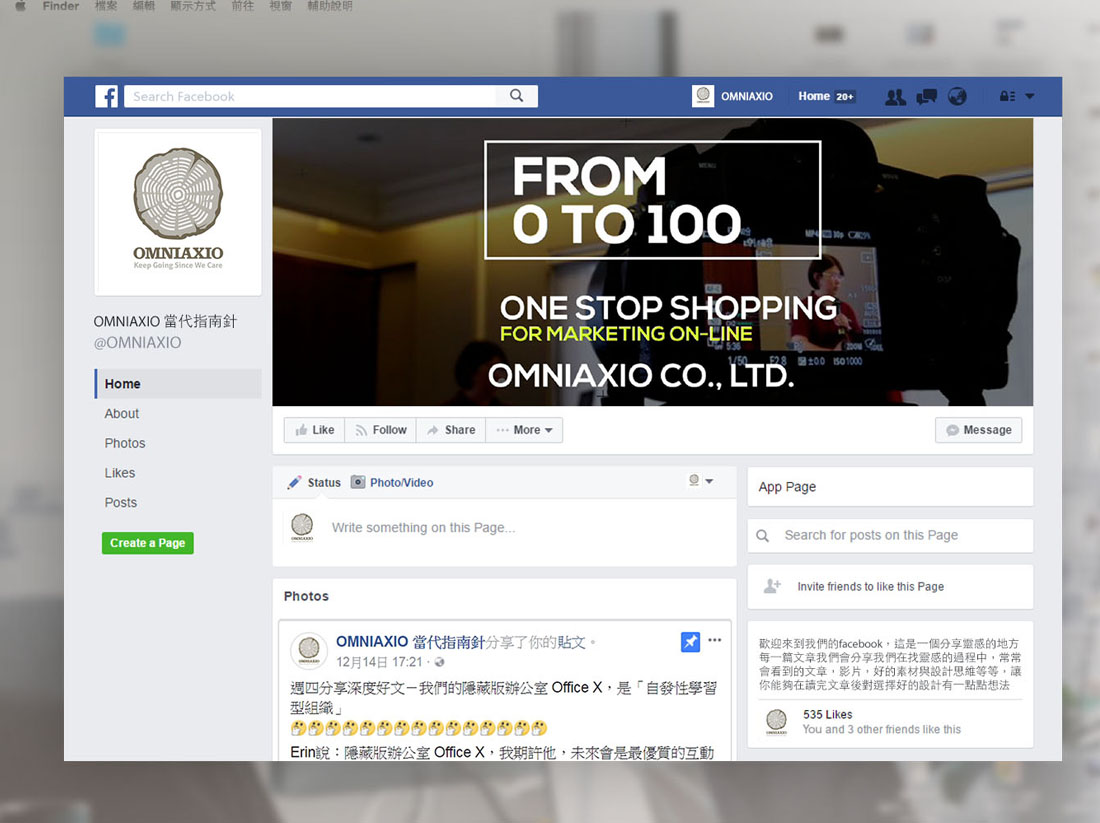
Task: Click the post timestamp 12月14日 17:21
Action: coord(379,662)
